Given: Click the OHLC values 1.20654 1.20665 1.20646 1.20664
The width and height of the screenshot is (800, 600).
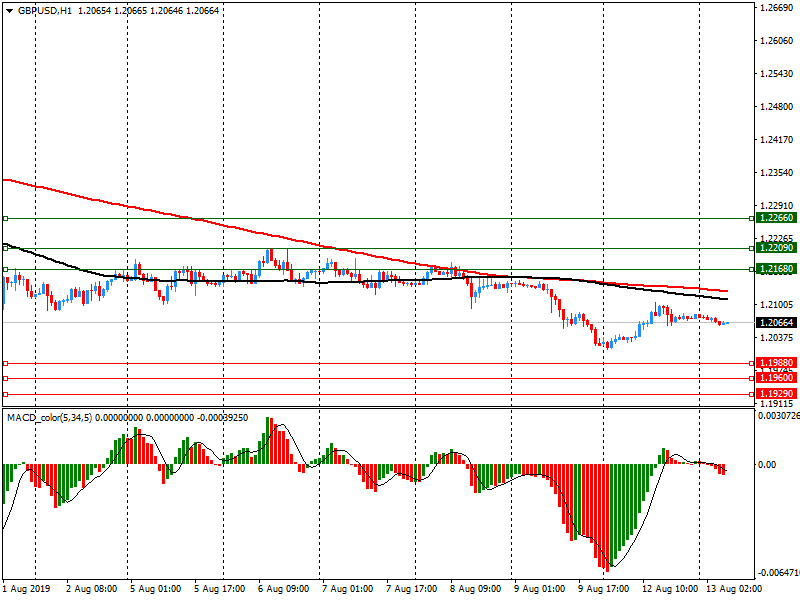Looking at the screenshot, I should 148,11.
